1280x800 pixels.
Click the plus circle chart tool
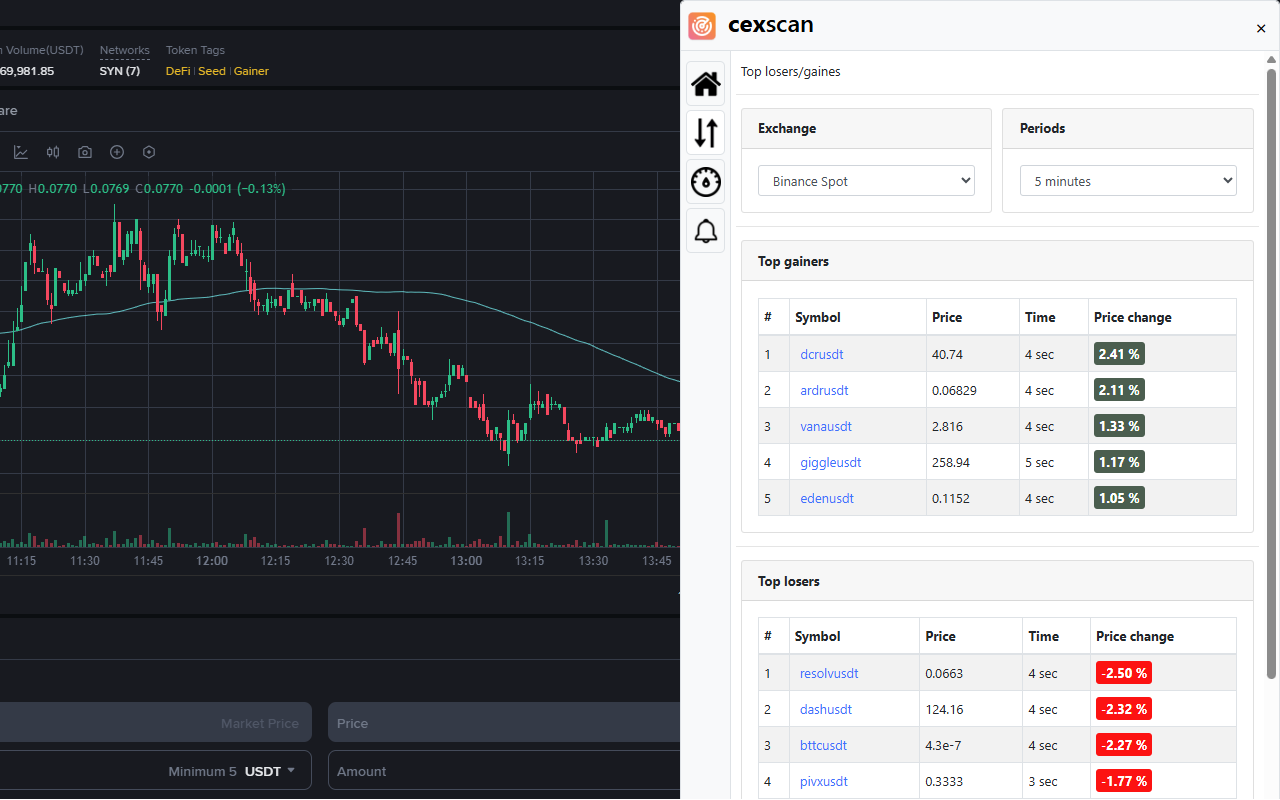point(117,152)
